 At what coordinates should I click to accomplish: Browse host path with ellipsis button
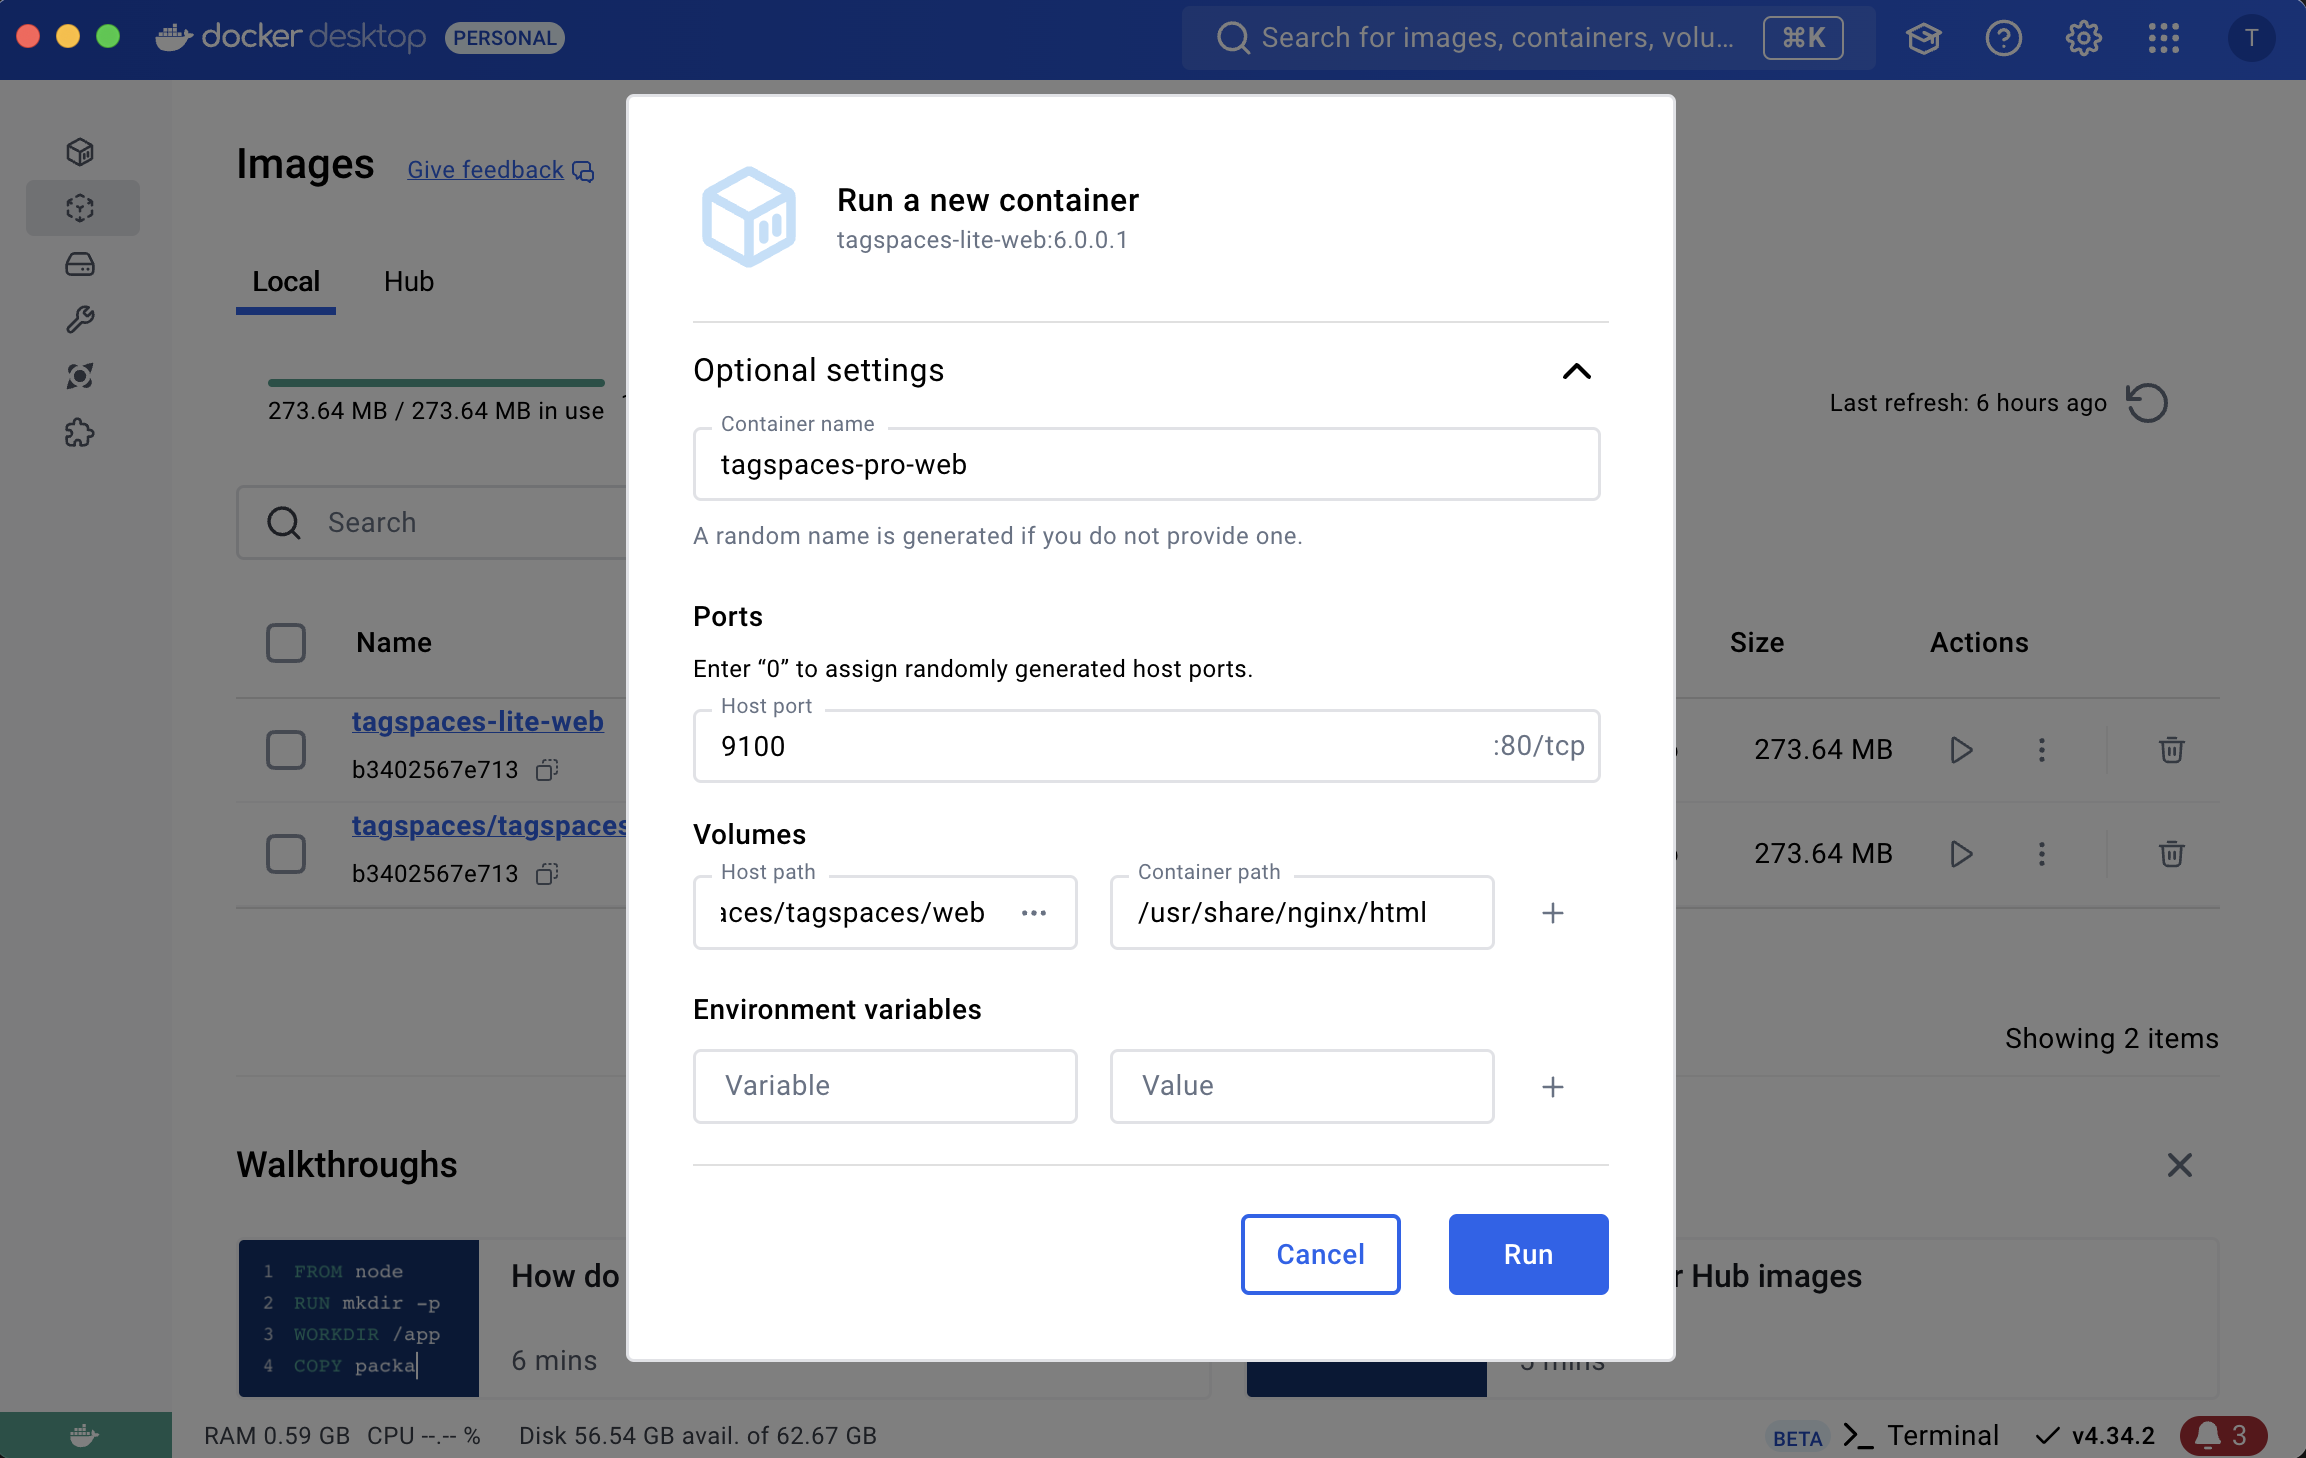tap(1034, 913)
